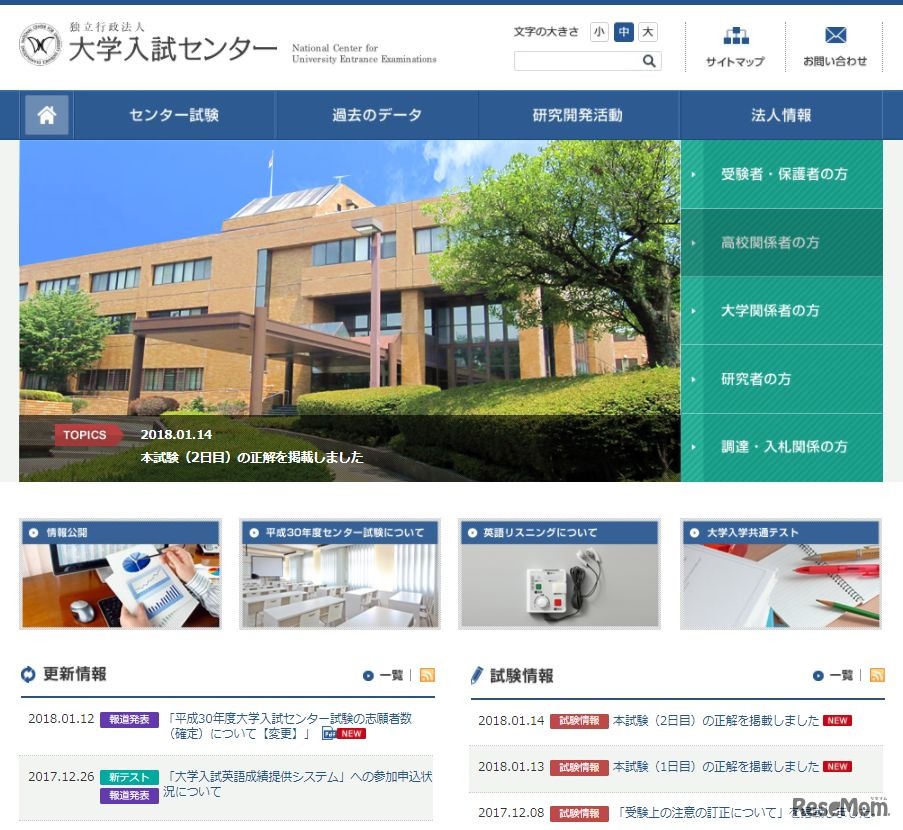Click the home icon in the navigation bar
This screenshot has width=903, height=830.
coord(45,114)
